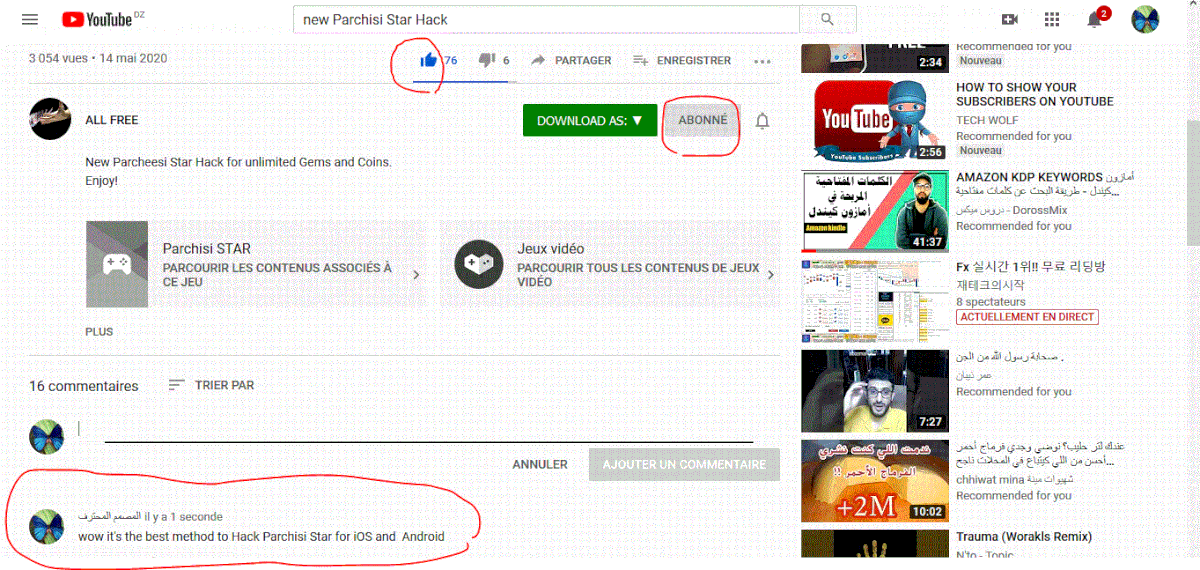Open the account avatar menu
Image resolution: width=1200 pixels, height=570 pixels.
tap(1145, 19)
